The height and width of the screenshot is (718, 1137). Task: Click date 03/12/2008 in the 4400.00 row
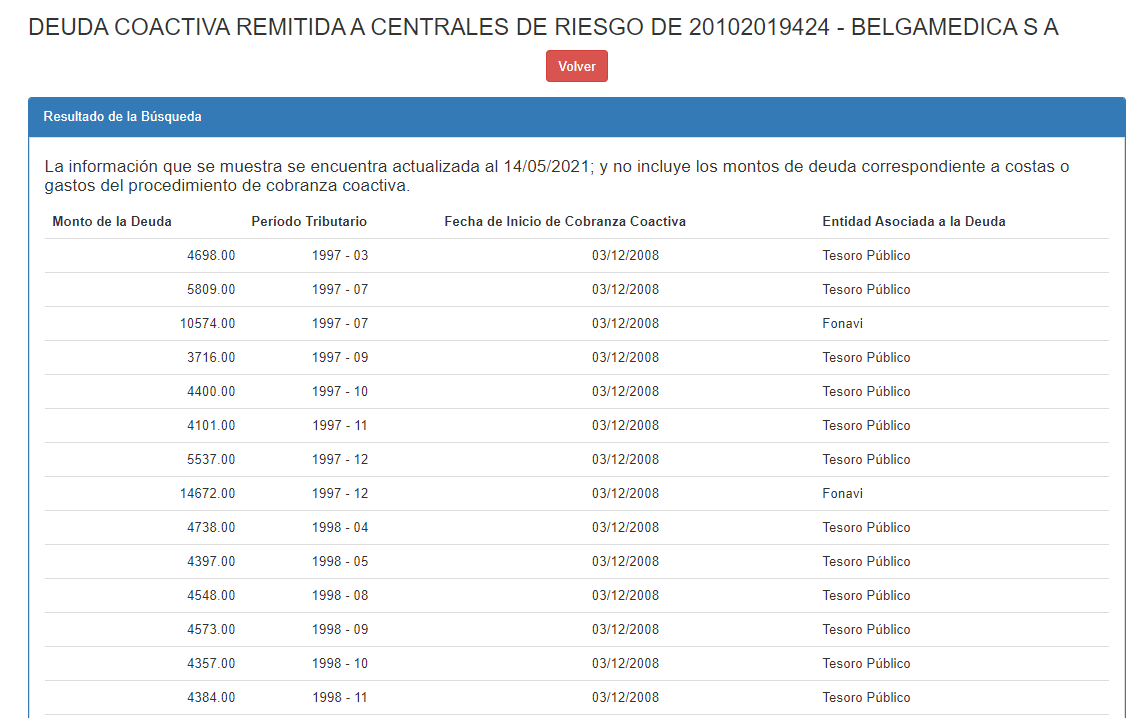625,392
